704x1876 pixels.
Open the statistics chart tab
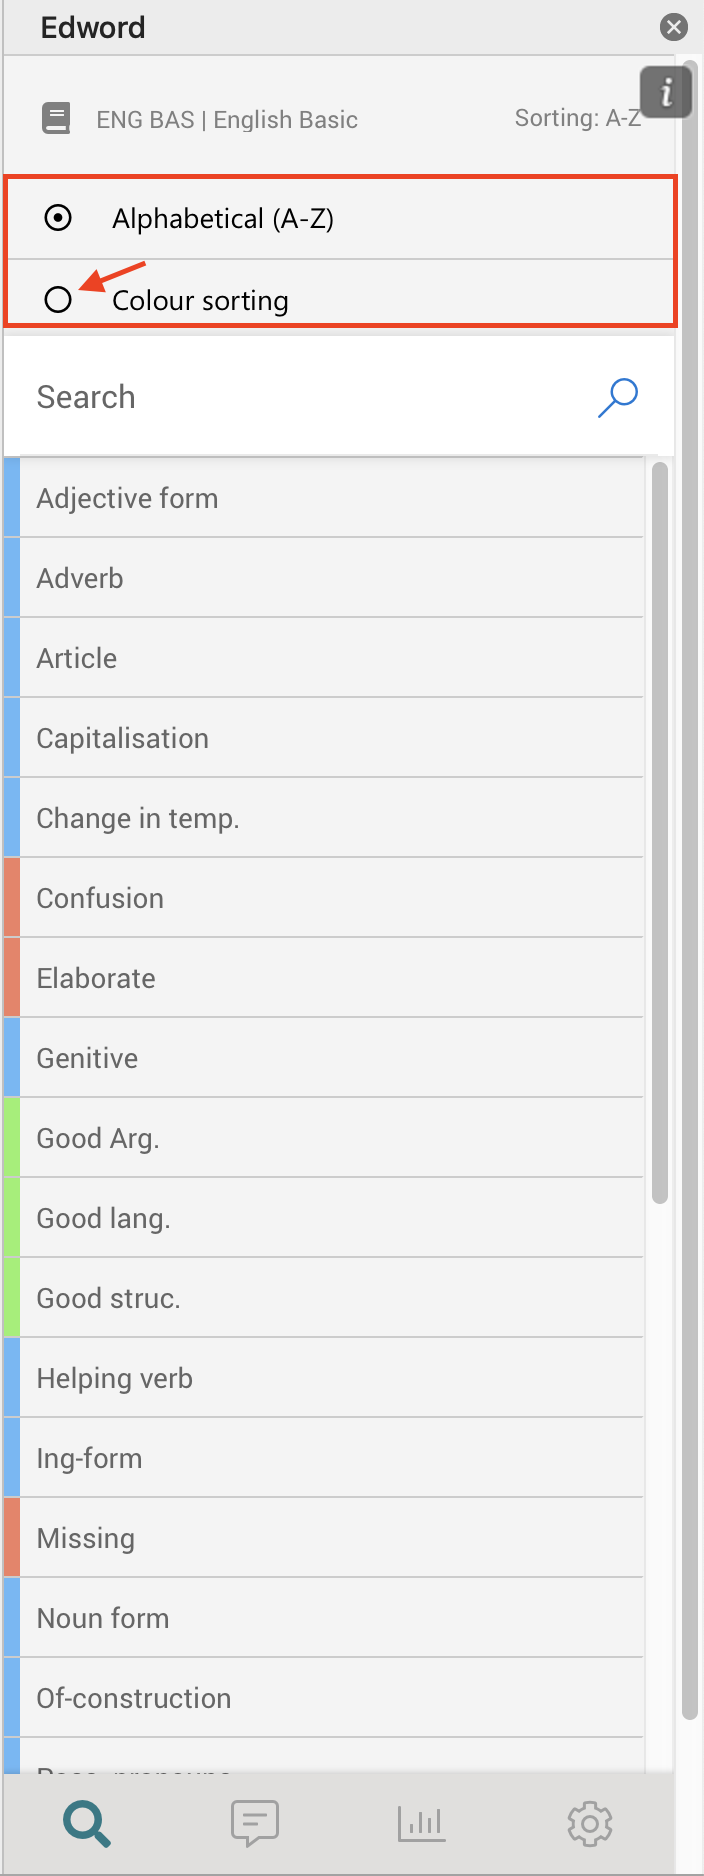pyautogui.click(x=421, y=1823)
